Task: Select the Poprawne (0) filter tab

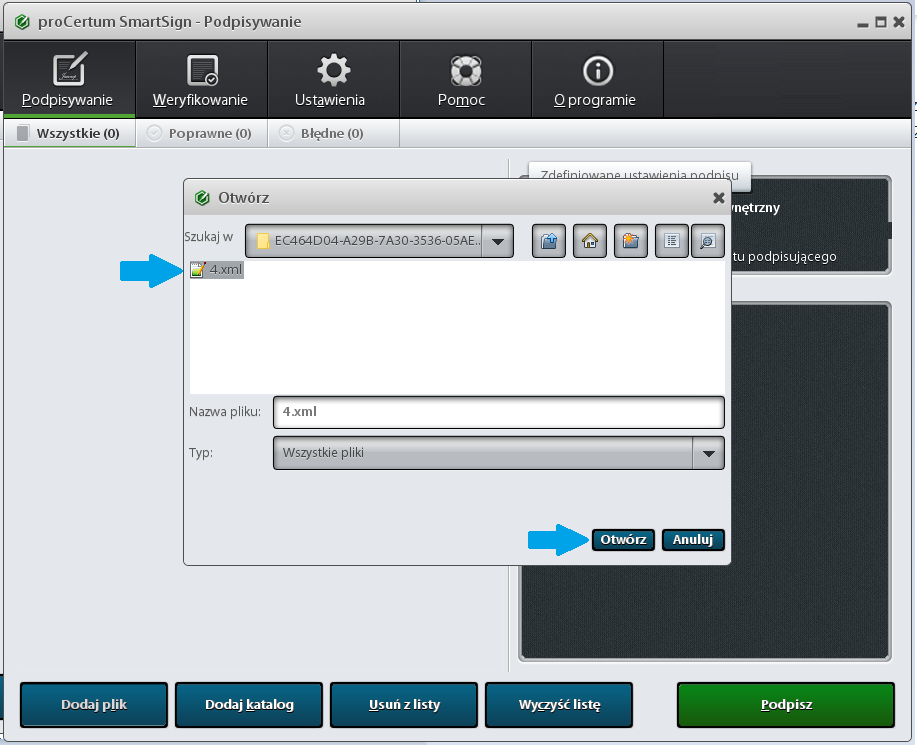Action: click(201, 133)
